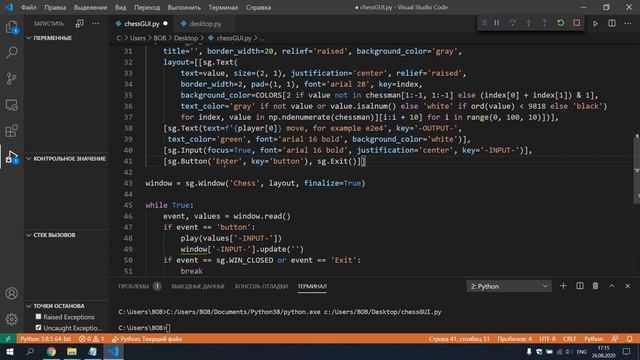Click the Desktop breadcrumb segment
640x360 pixels.
[186, 38]
